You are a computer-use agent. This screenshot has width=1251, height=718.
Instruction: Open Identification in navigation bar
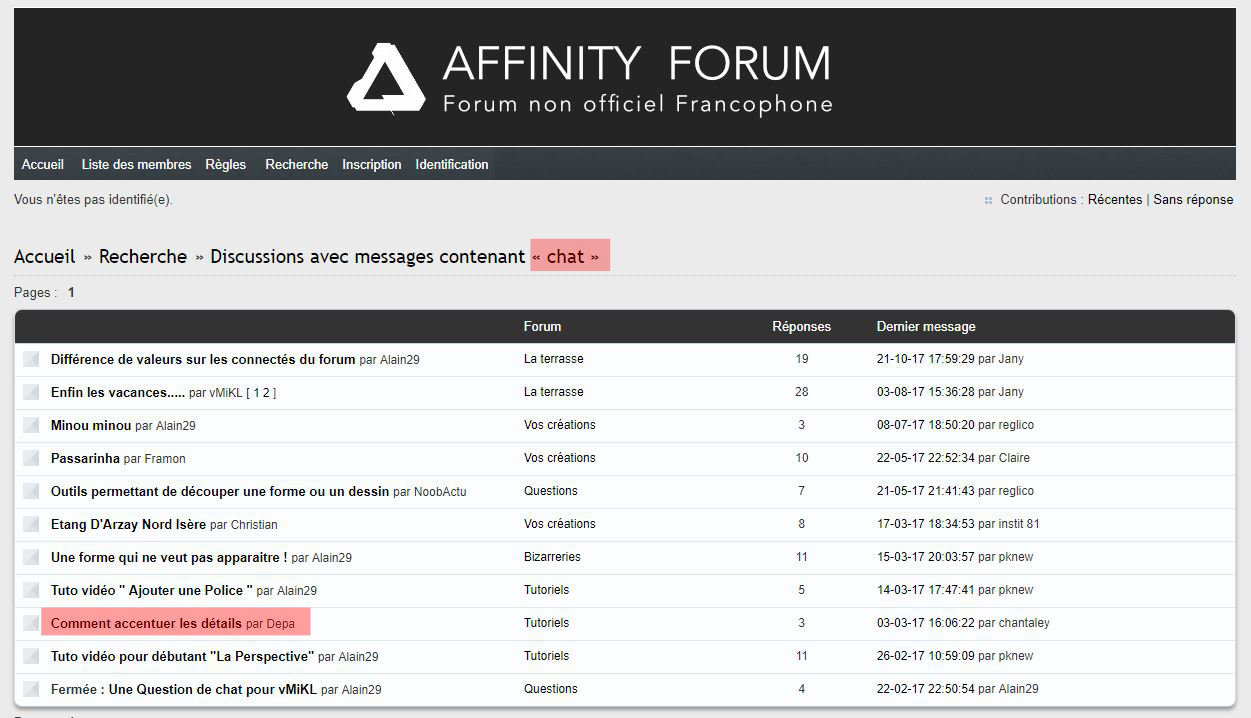(x=452, y=164)
